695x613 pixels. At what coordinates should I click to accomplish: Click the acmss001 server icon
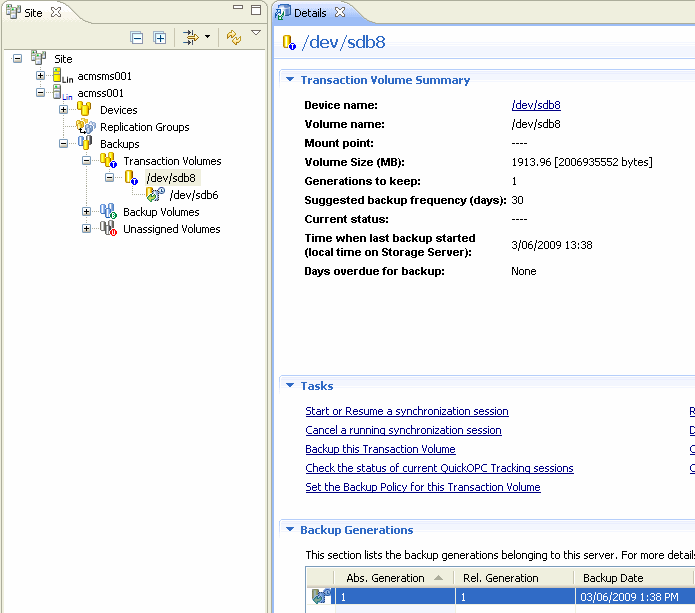pos(62,93)
